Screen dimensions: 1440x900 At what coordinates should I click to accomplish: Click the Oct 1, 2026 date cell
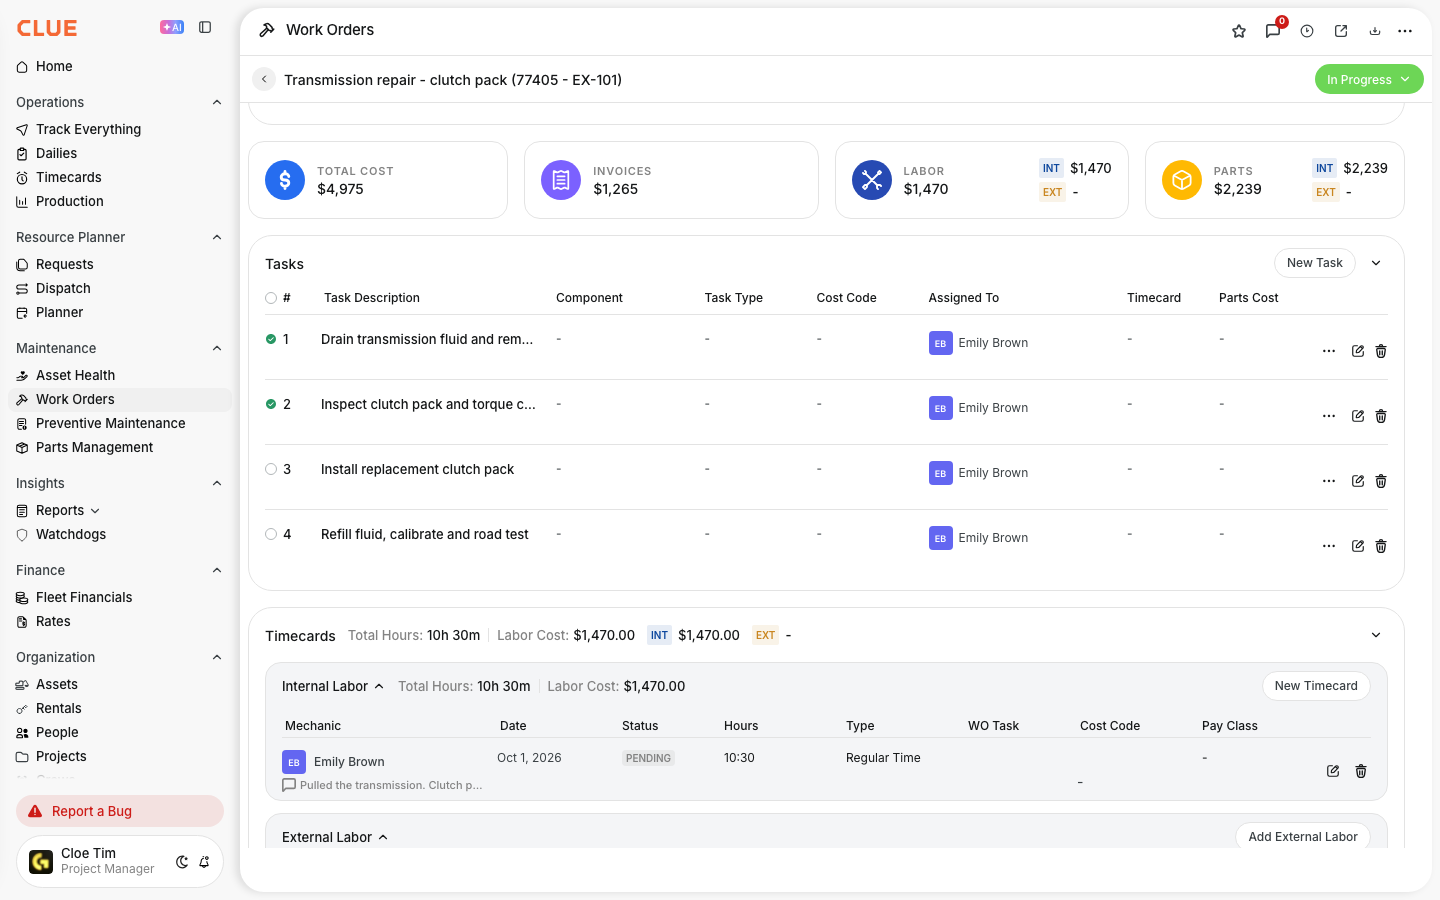click(x=529, y=758)
